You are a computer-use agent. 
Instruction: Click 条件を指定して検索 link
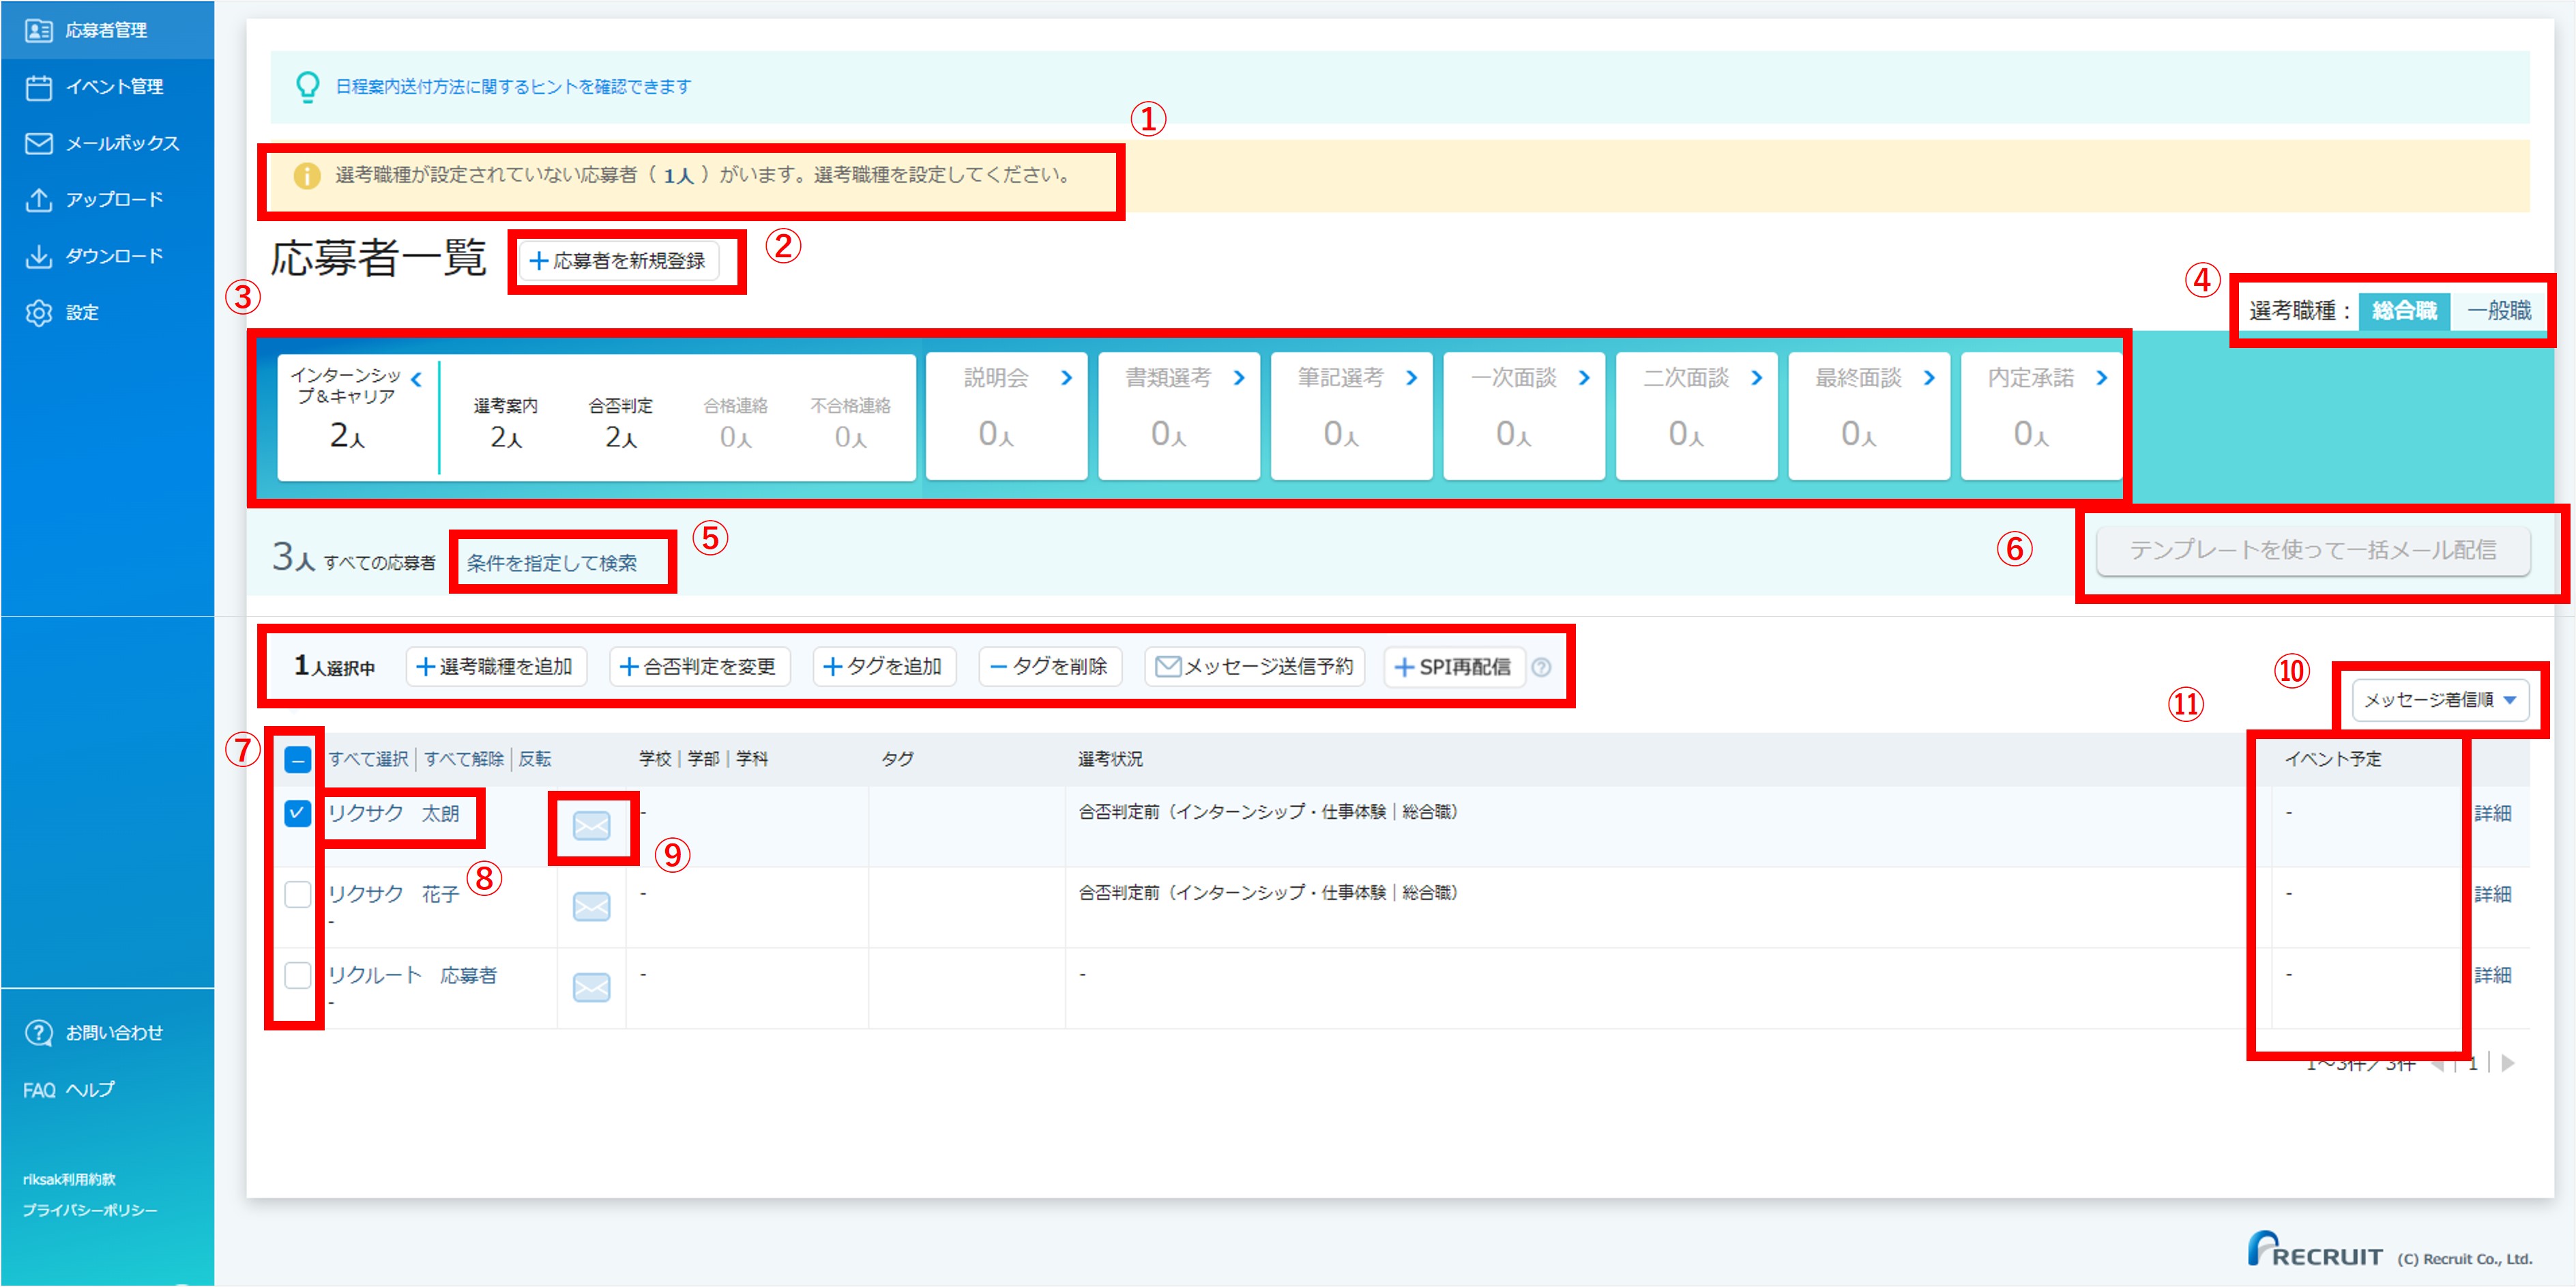click(552, 564)
